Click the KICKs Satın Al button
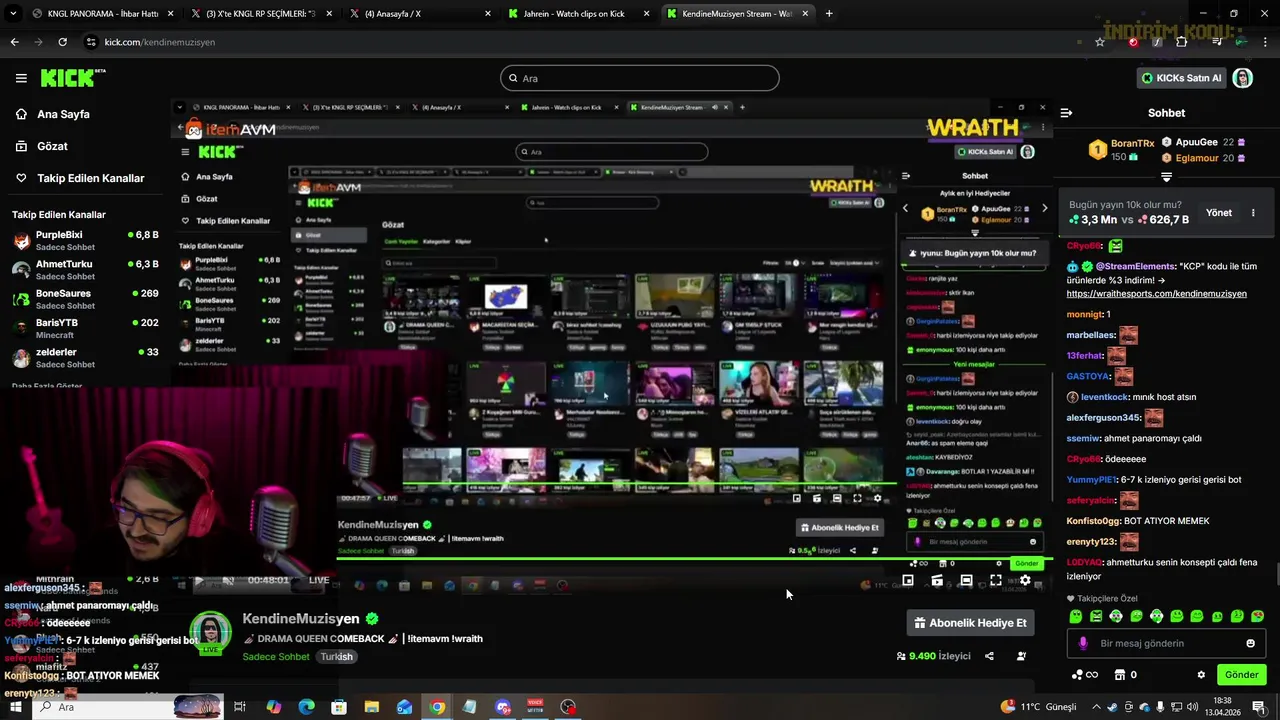 pos(1181,78)
